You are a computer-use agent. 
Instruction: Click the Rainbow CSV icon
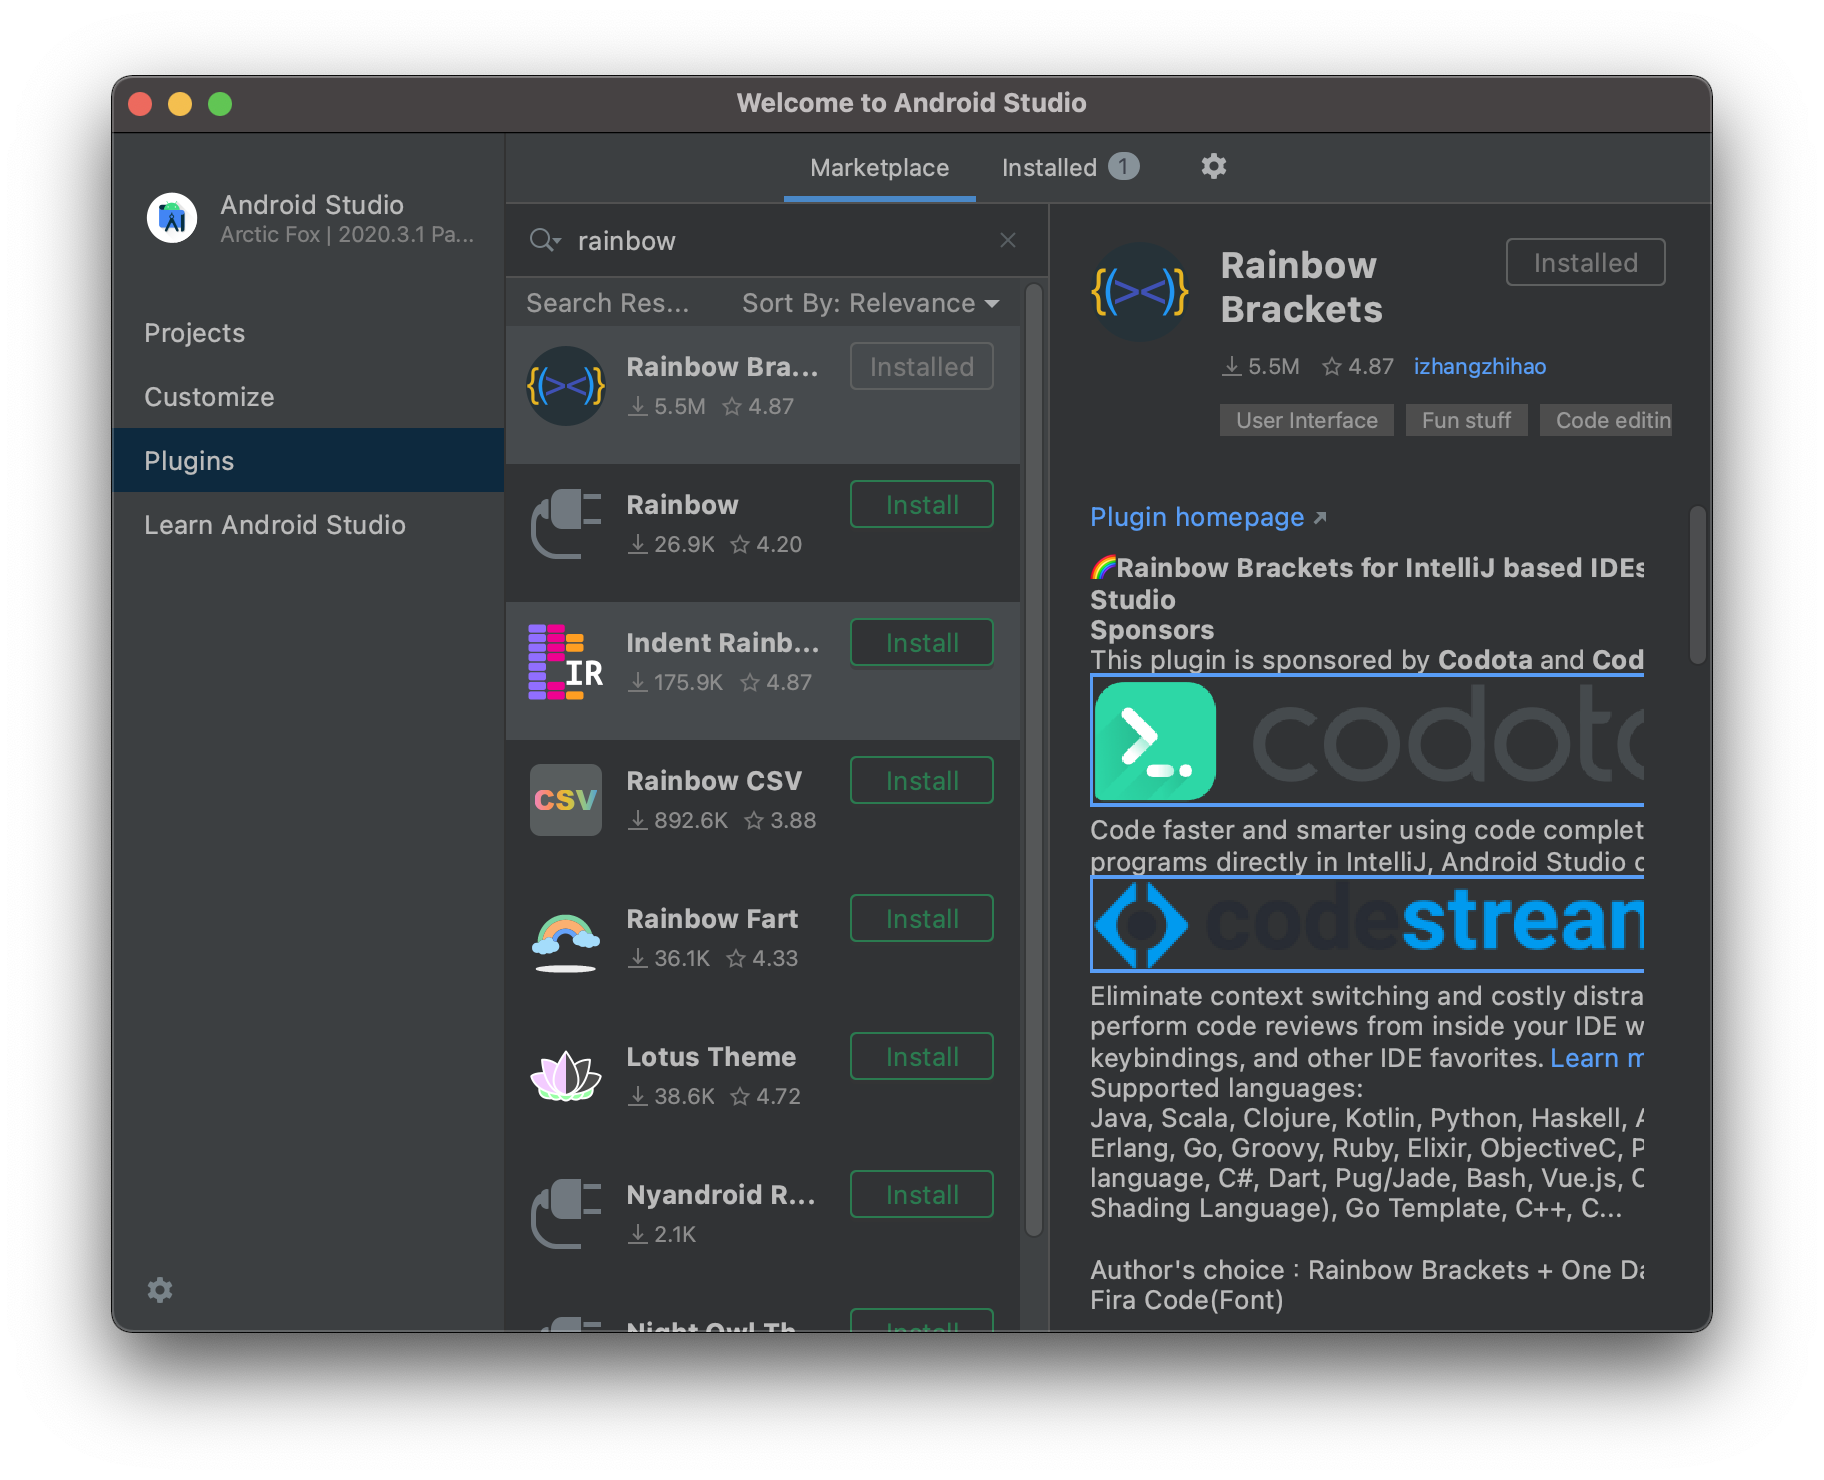[566, 800]
